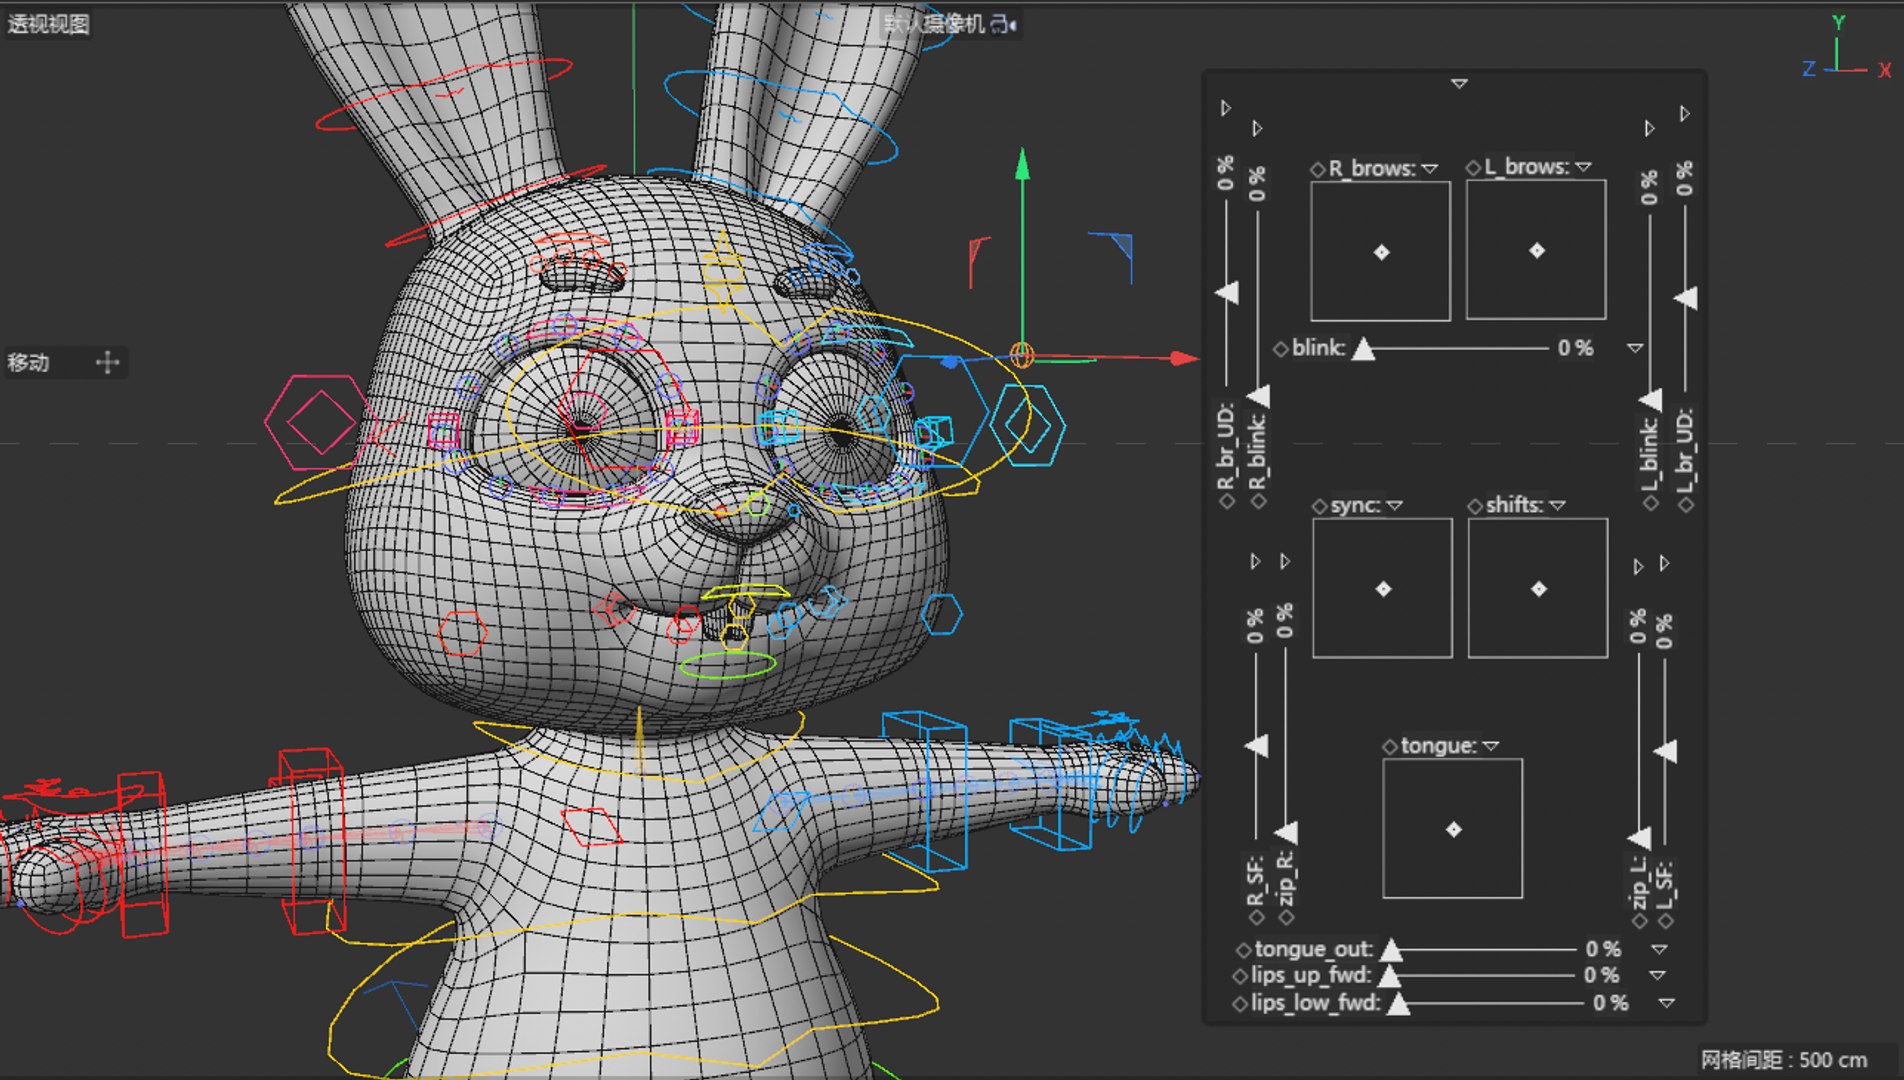Viewport: 1904px width, 1080px height.
Task: Toggle the lips_up_fwd keyframe diamond
Action: [1241, 976]
